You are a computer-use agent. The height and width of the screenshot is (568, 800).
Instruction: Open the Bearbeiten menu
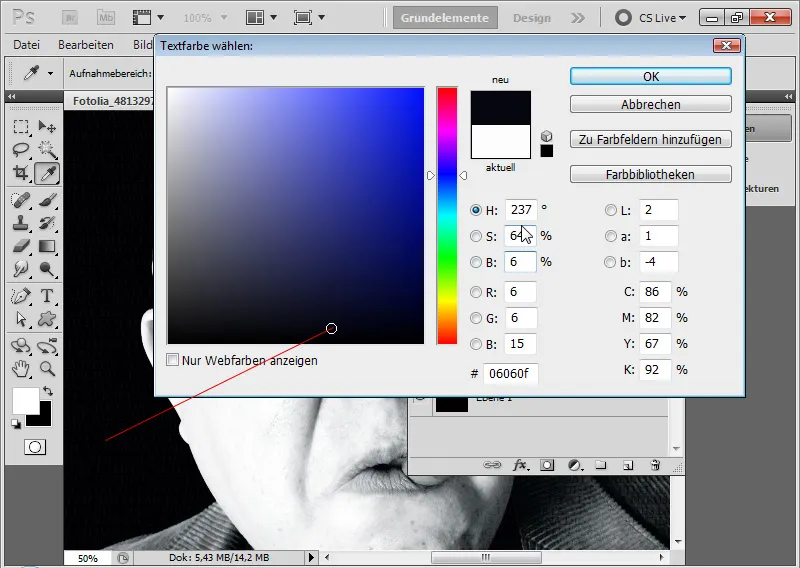[86, 45]
